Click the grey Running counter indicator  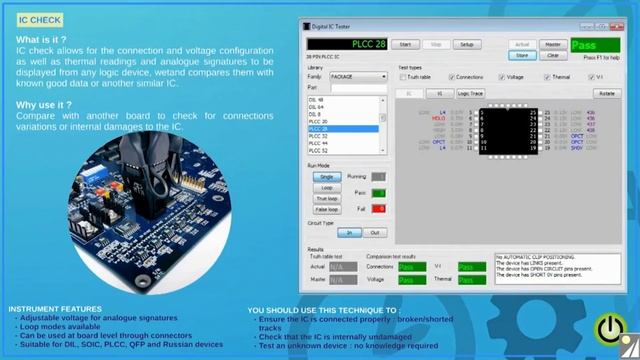(x=378, y=177)
